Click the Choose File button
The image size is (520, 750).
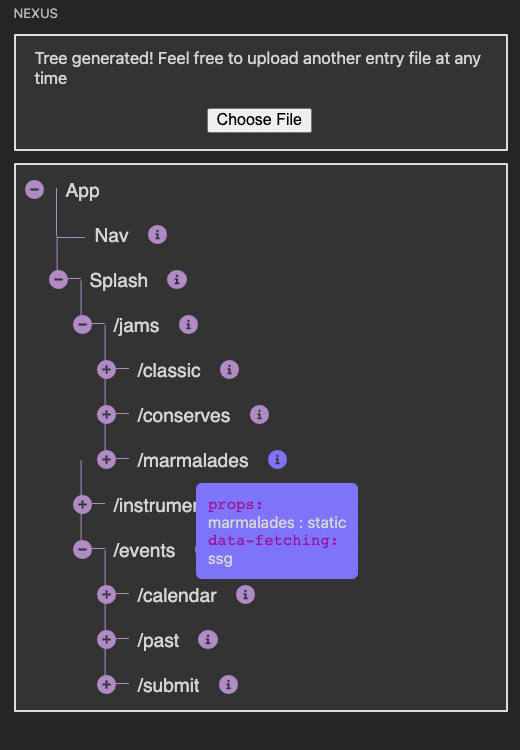point(259,120)
